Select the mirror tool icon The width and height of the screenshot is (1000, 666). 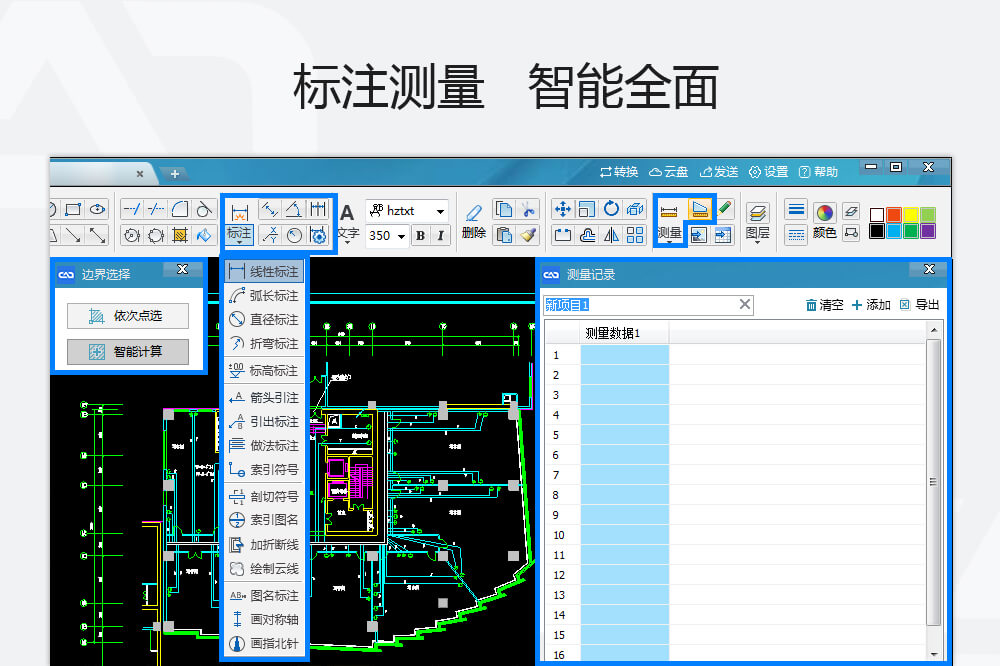pyautogui.click(x=611, y=235)
